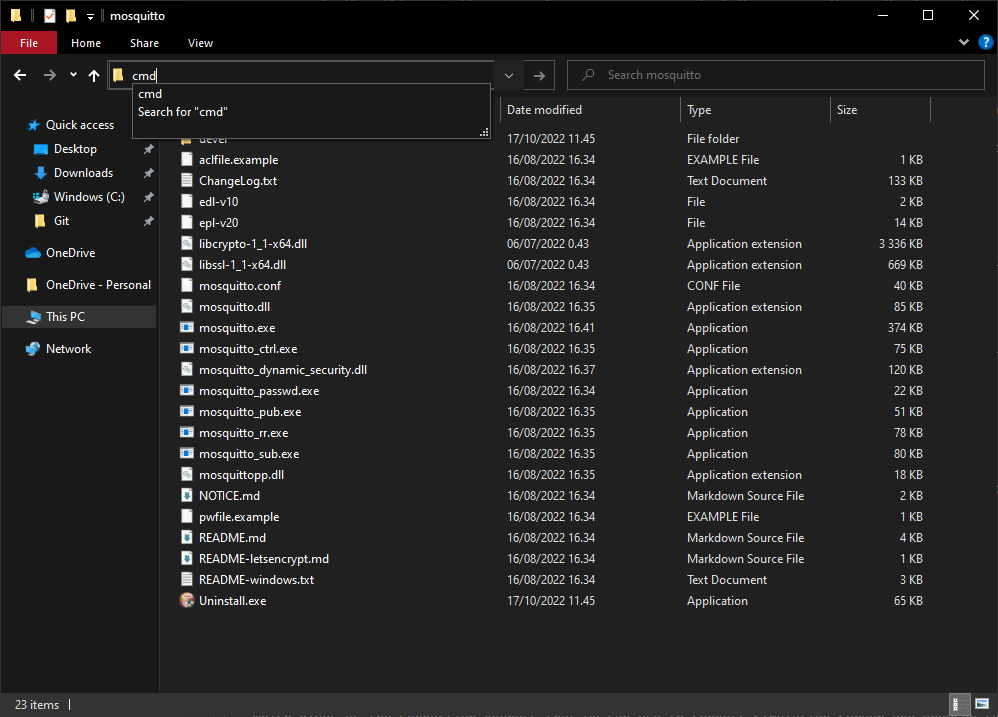
Task: Select the README-letsencrypt.md file name
Action: (264, 559)
